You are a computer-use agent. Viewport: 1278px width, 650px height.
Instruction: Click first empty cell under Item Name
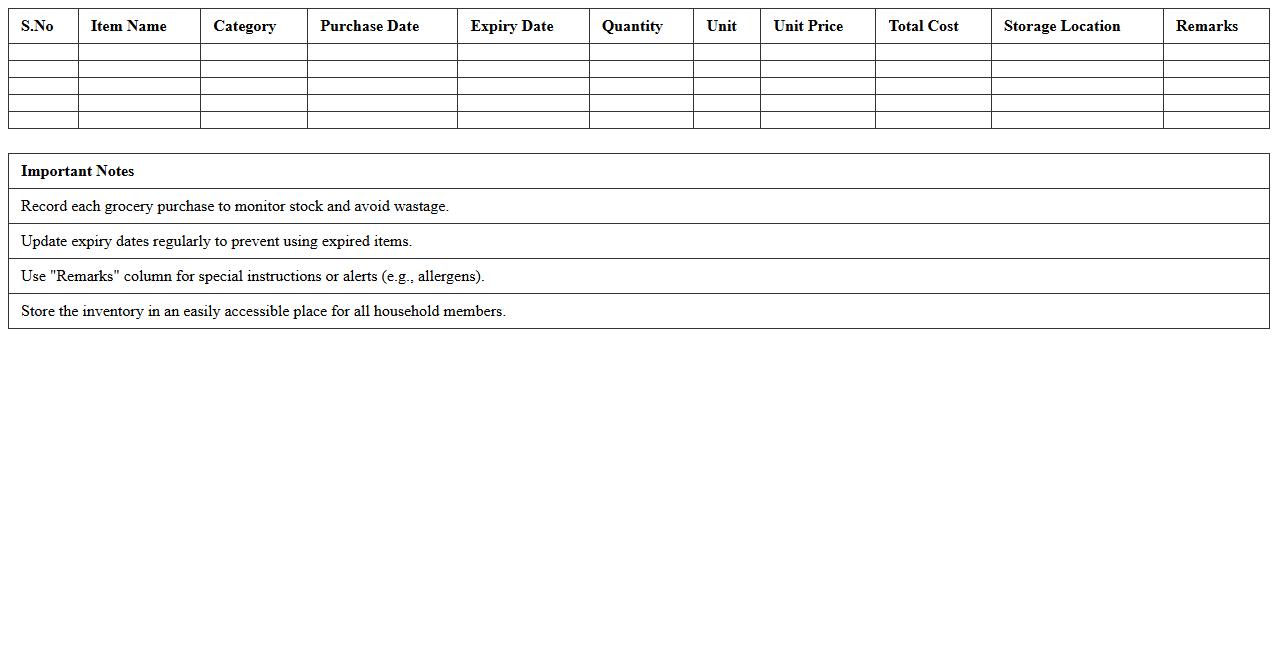click(x=139, y=52)
